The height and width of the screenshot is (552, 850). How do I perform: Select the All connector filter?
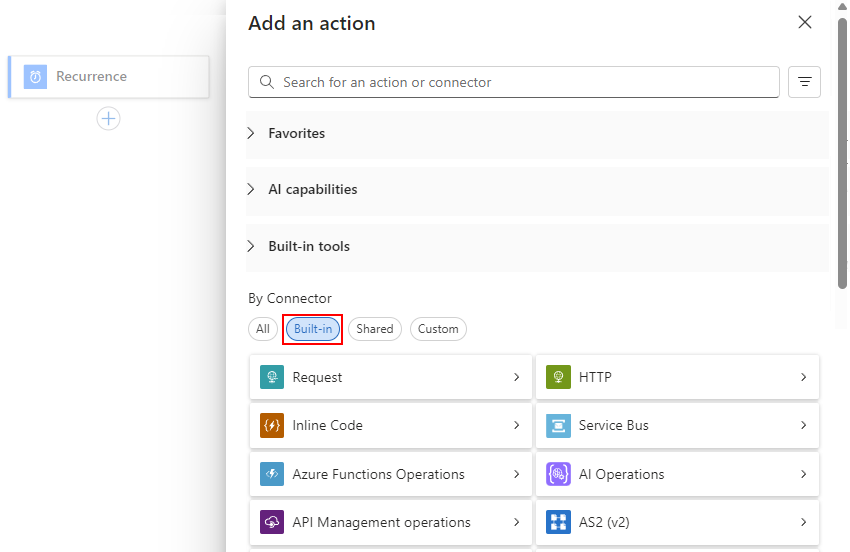click(262, 329)
